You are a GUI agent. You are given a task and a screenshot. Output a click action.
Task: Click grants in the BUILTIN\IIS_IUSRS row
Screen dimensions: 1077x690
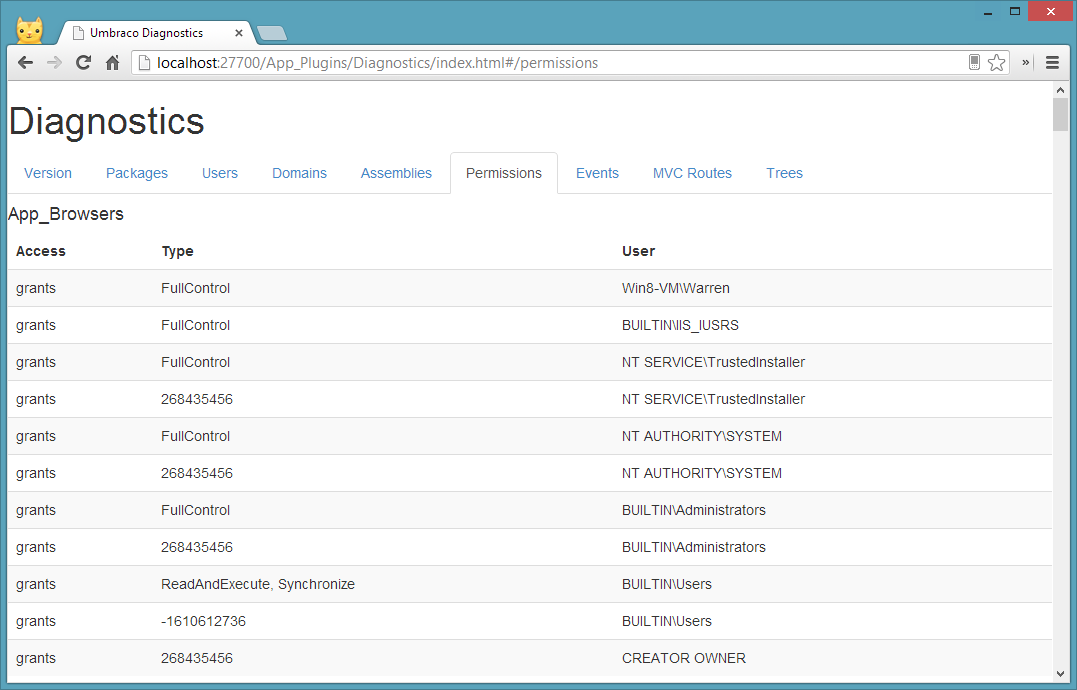[36, 325]
